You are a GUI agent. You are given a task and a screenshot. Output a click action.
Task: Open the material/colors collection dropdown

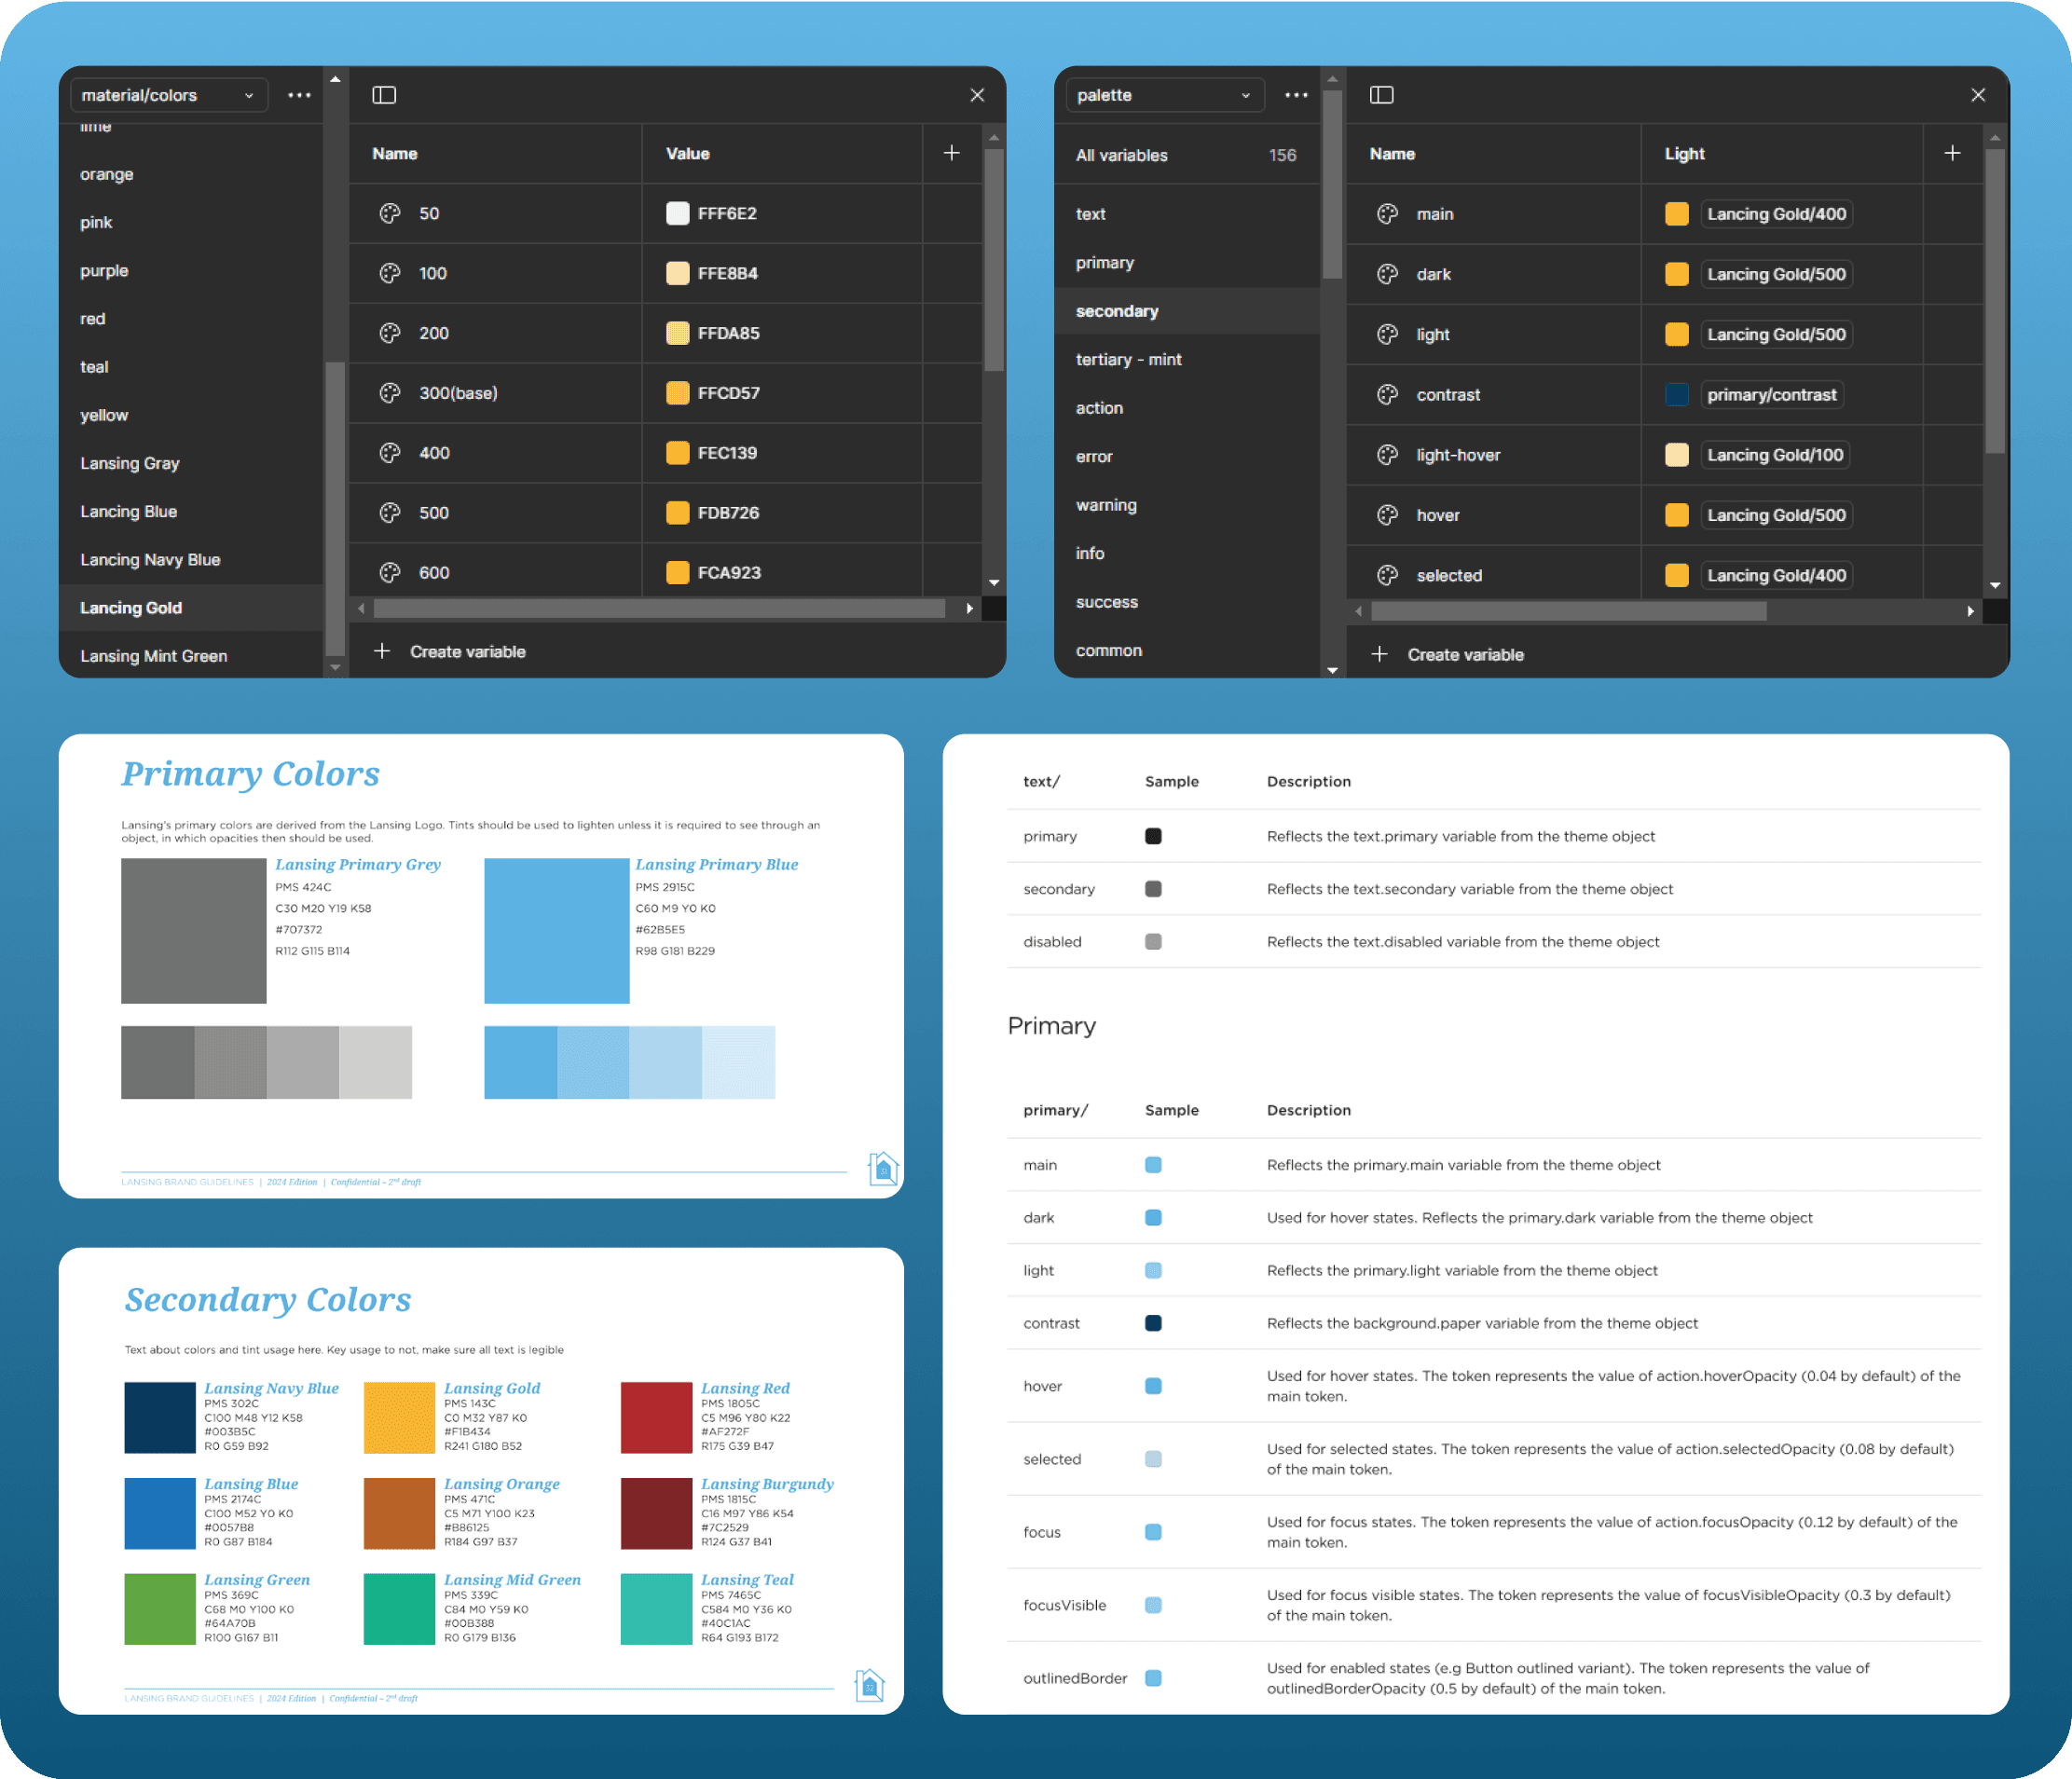pos(168,95)
